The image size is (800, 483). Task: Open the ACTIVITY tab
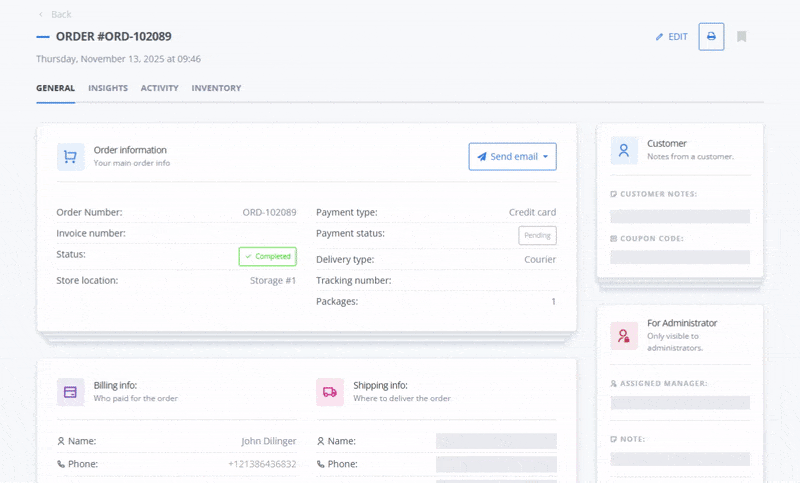160,88
